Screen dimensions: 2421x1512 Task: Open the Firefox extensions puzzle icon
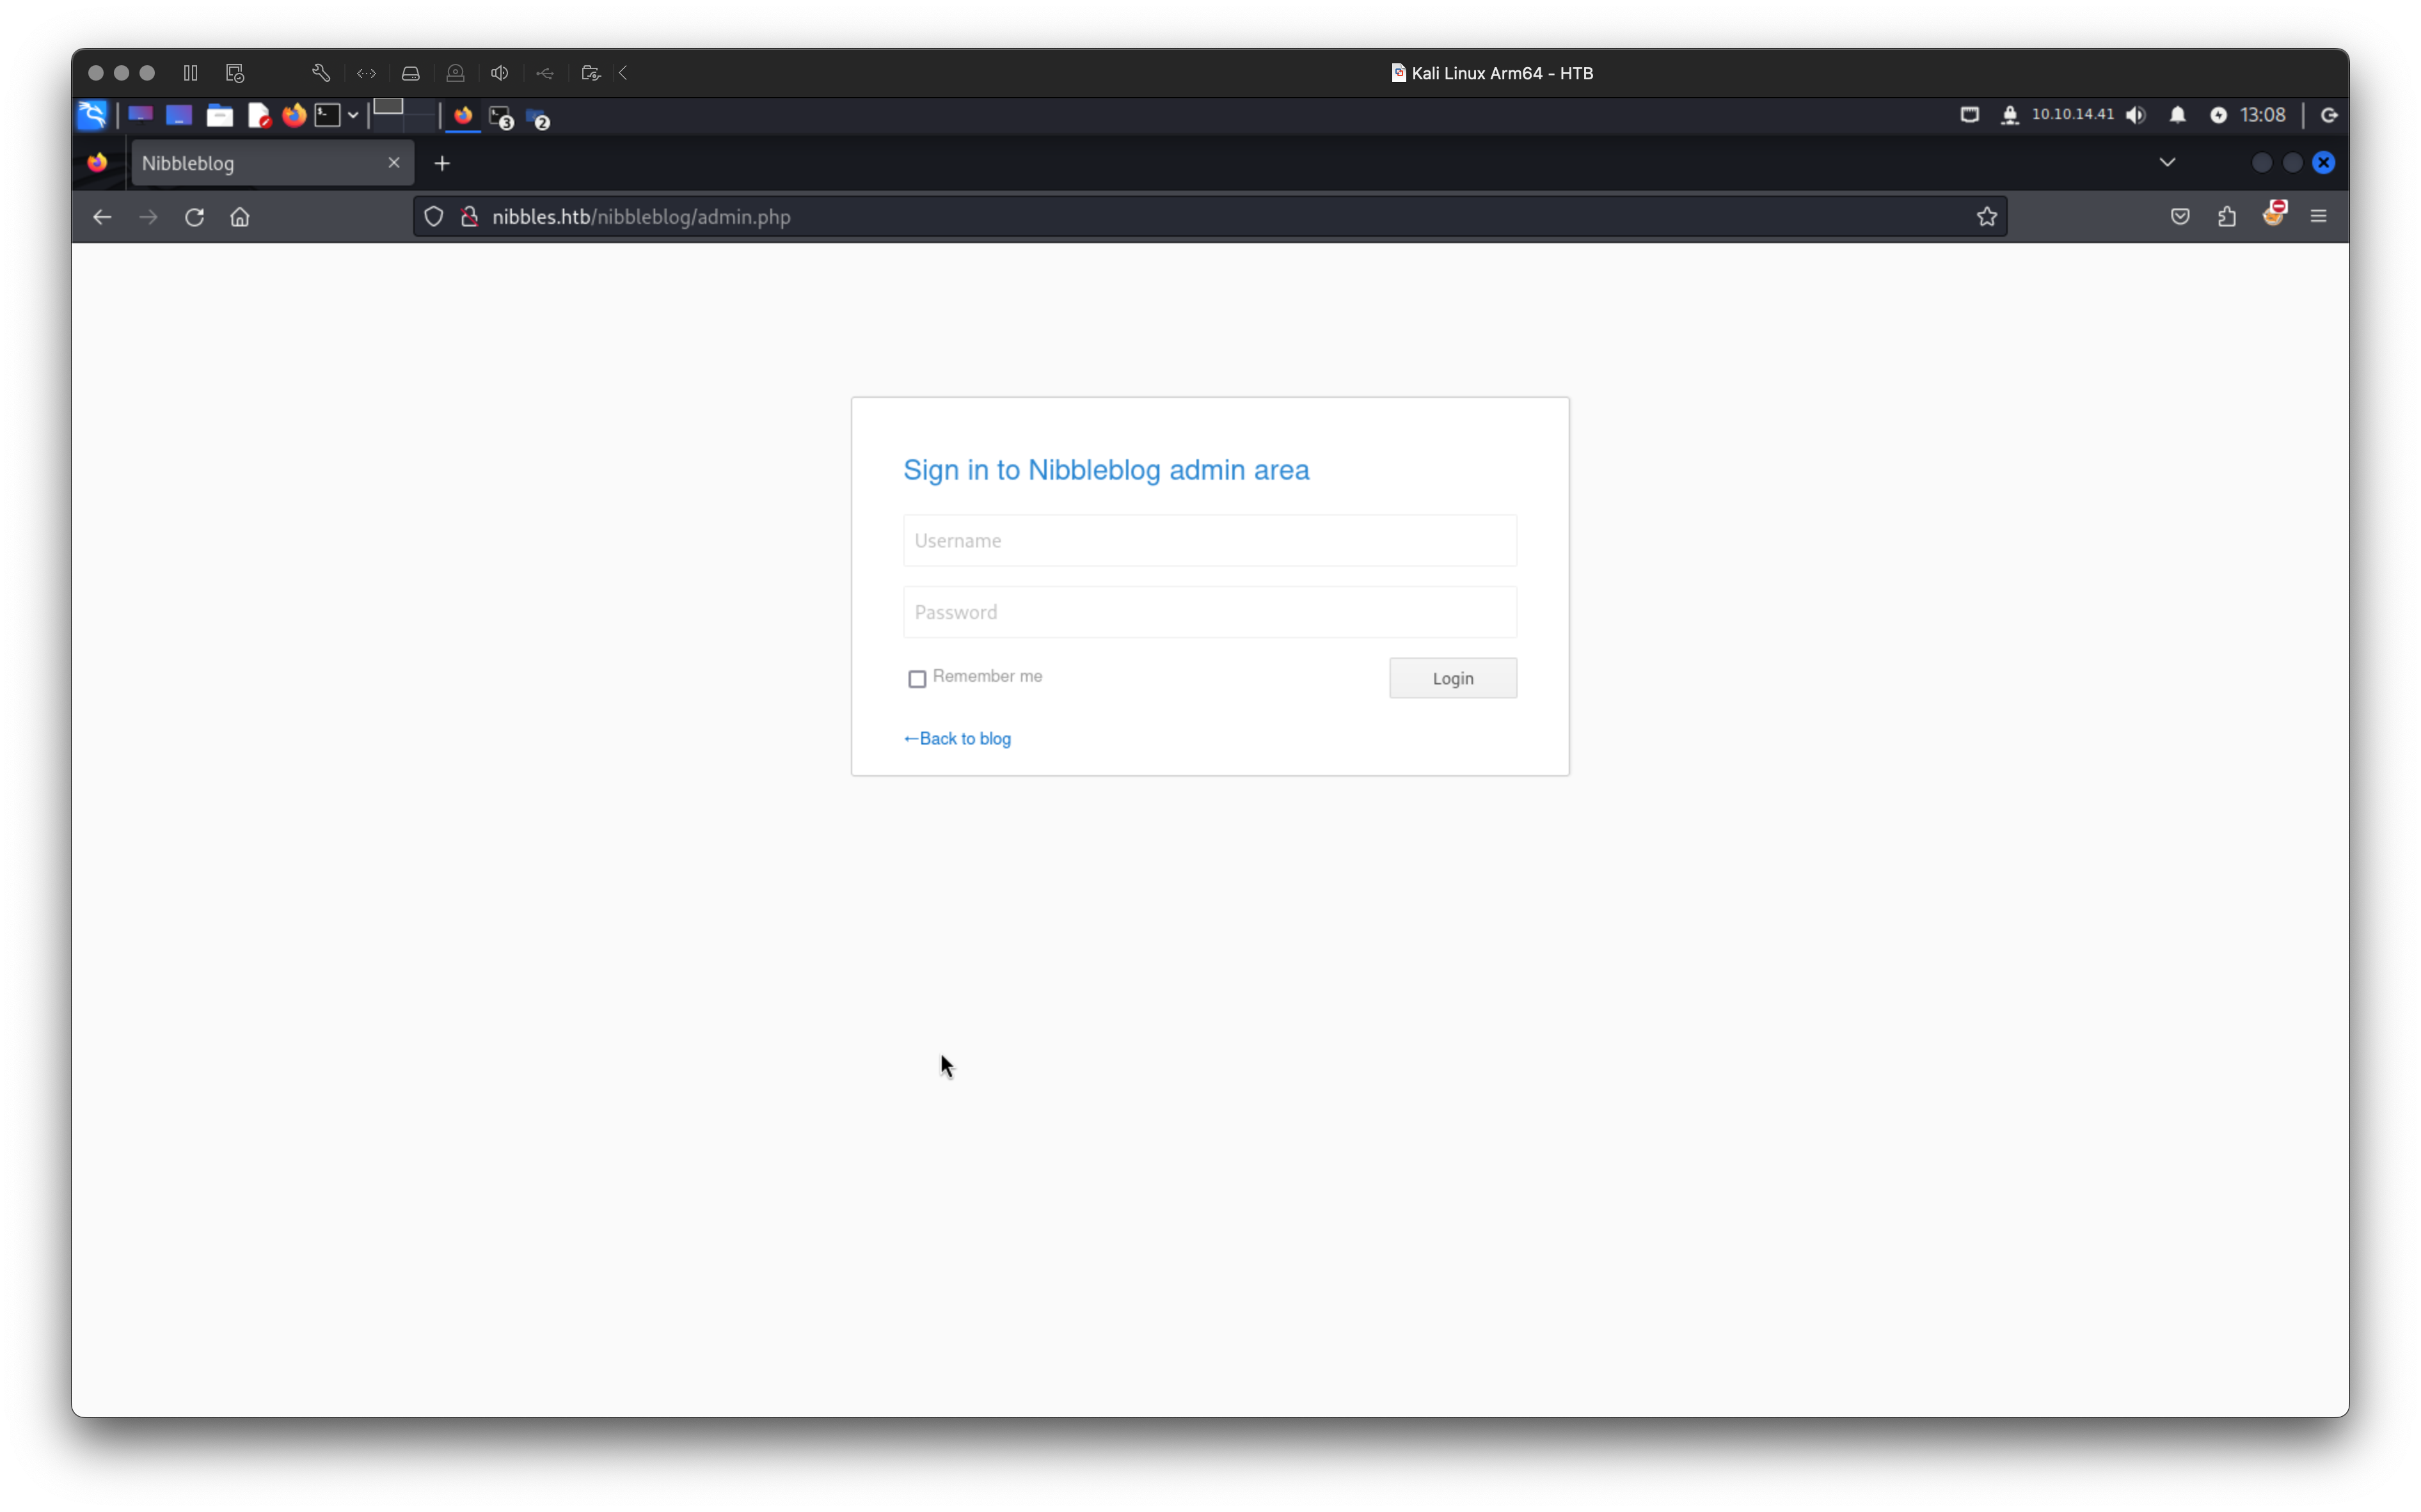coord(2226,217)
